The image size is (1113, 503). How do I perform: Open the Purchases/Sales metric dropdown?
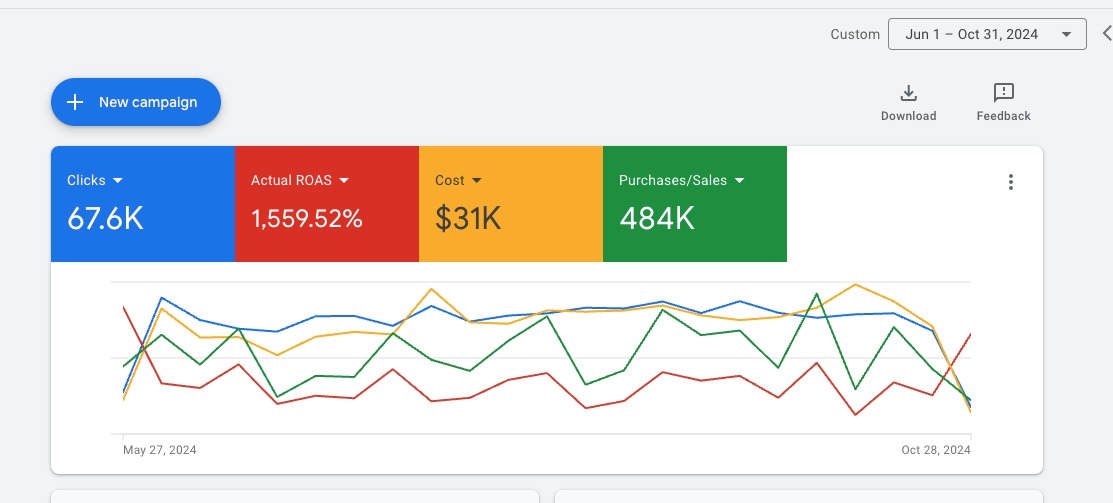(x=681, y=180)
